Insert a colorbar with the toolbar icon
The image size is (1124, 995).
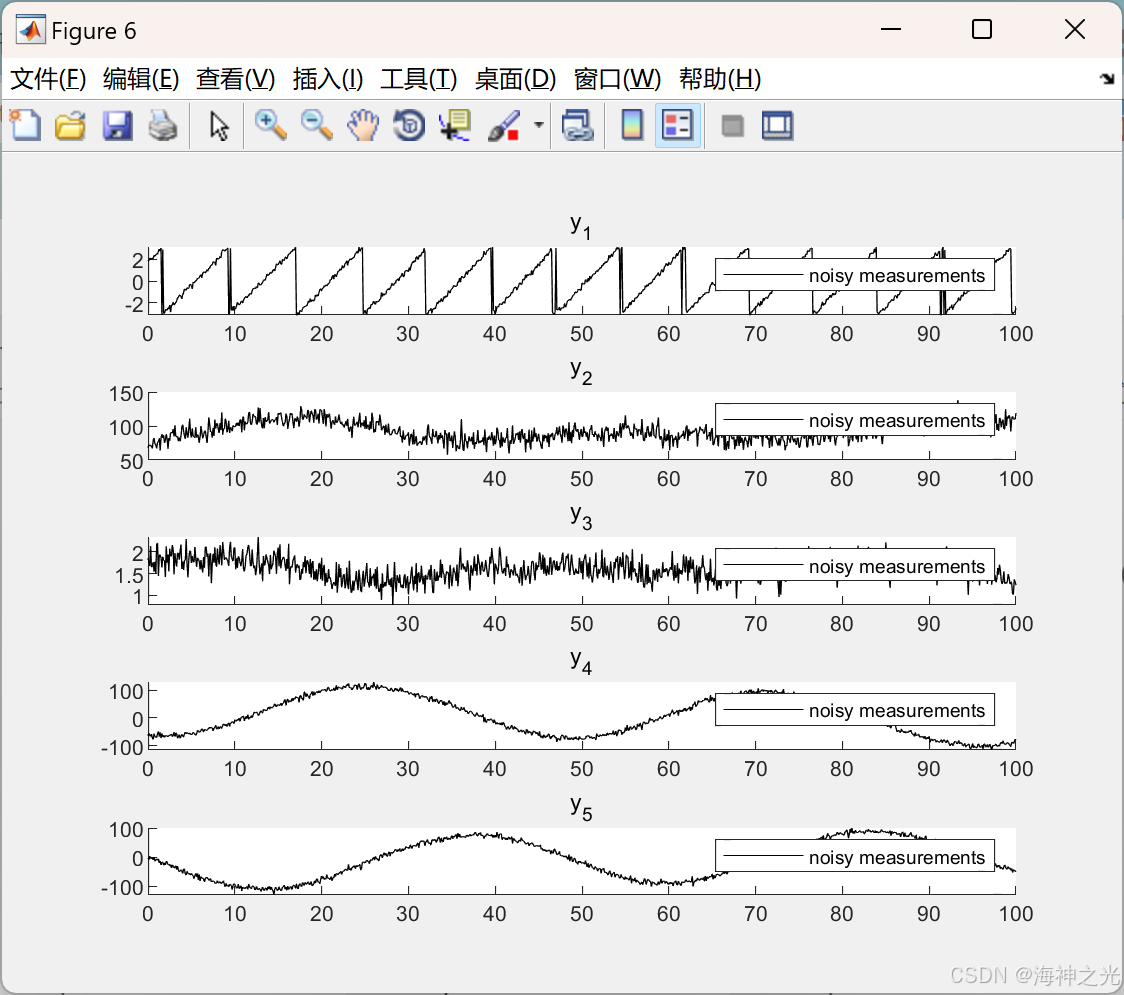point(632,125)
